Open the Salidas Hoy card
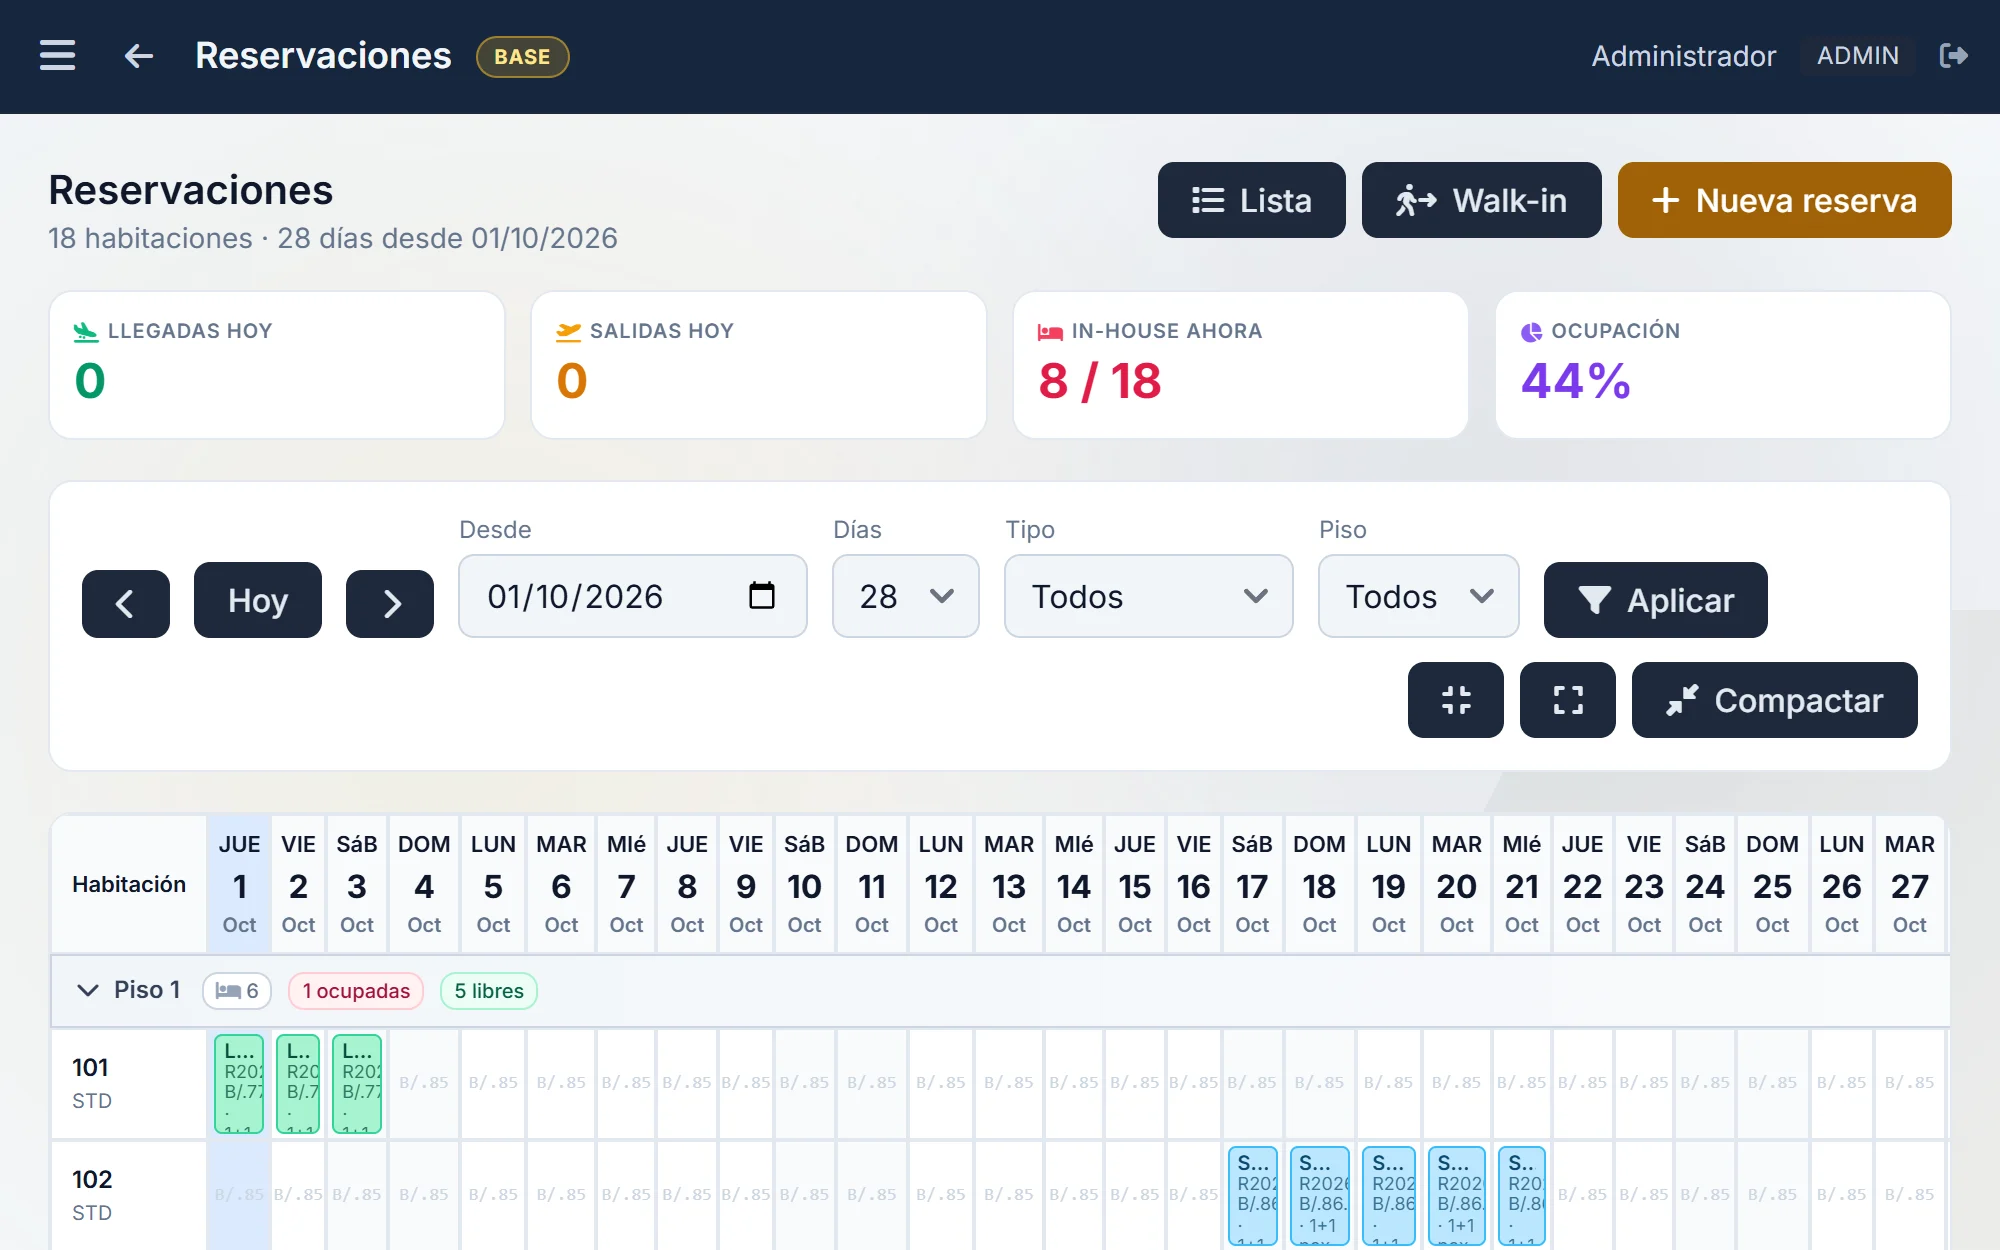Viewport: 2000px width, 1250px height. tap(759, 365)
